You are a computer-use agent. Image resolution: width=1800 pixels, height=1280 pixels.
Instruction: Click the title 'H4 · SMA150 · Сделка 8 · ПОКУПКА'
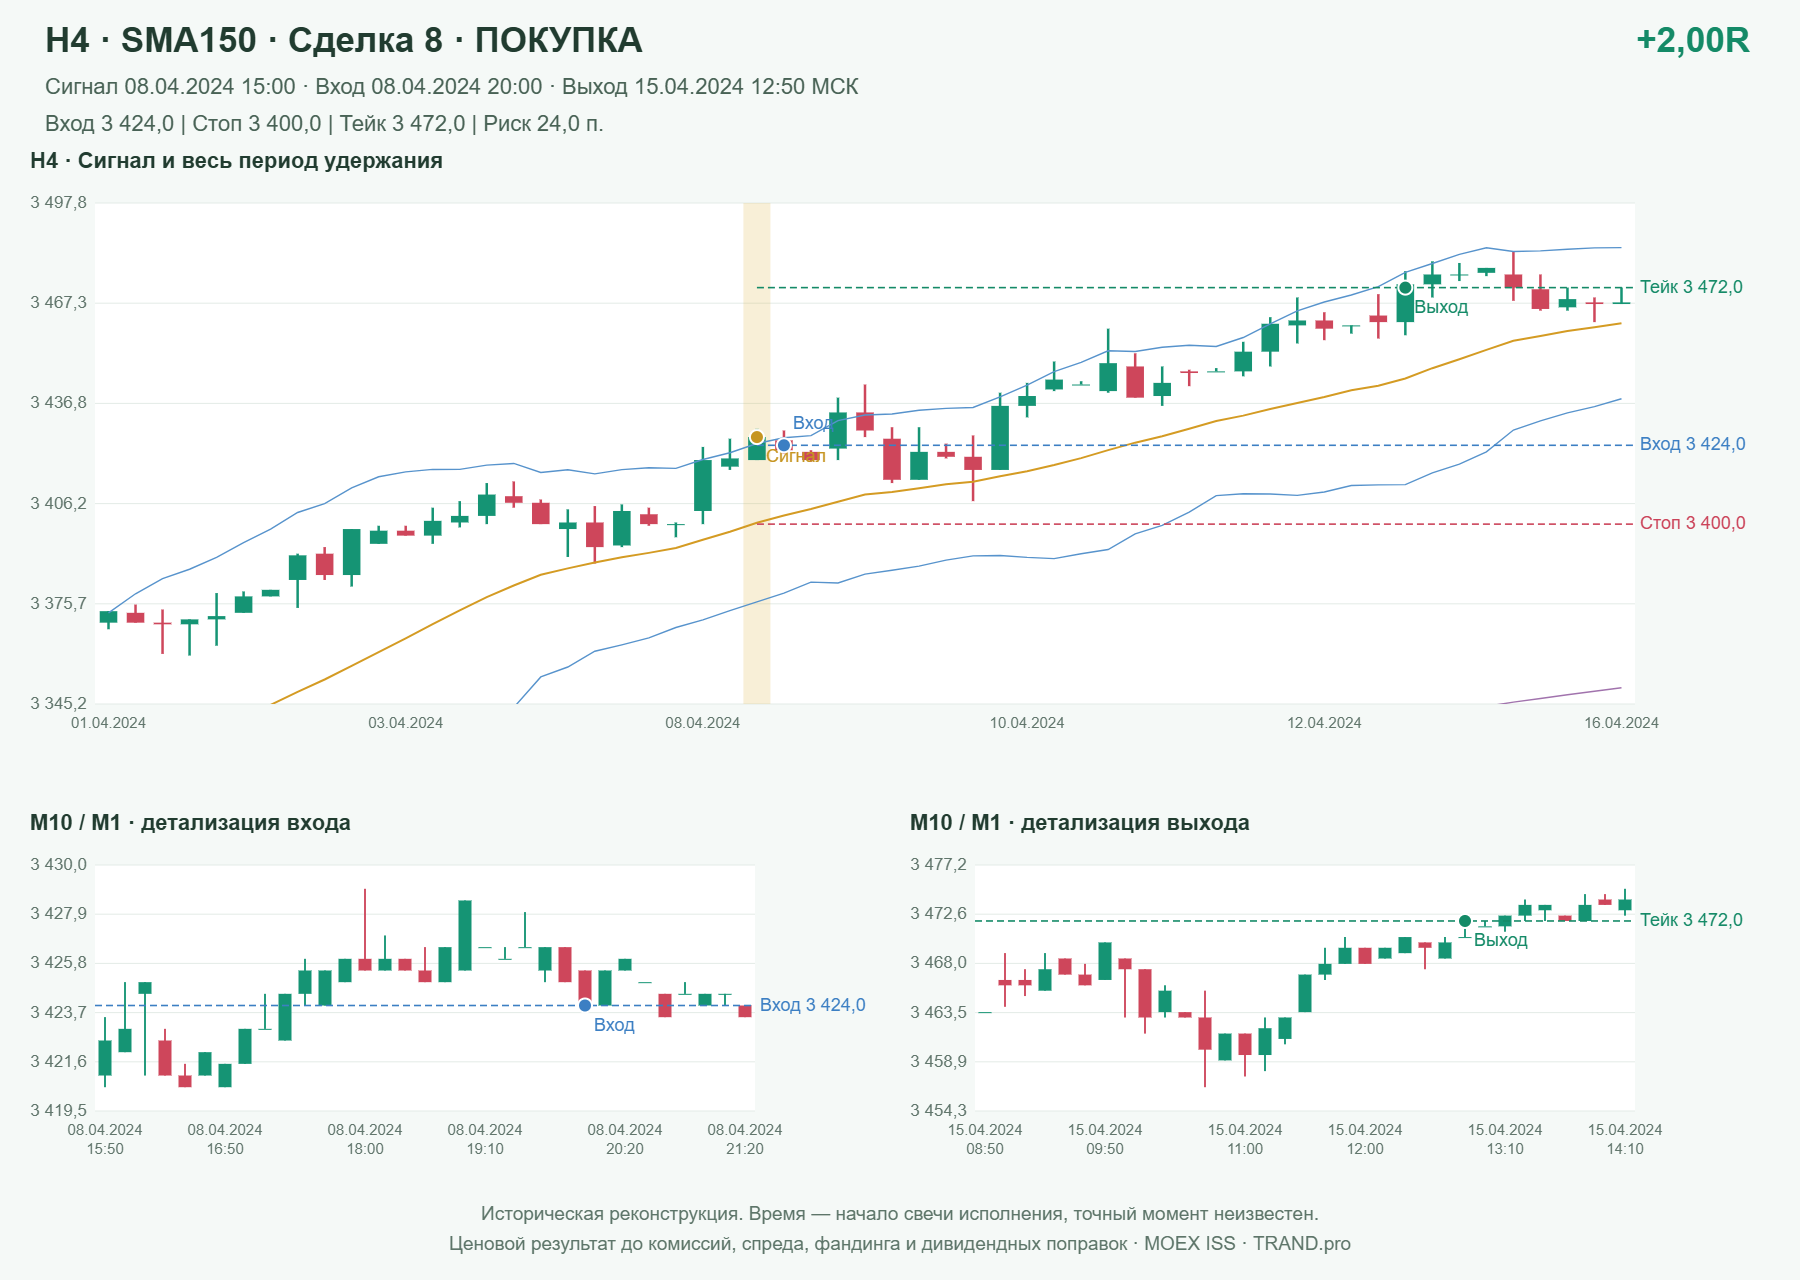[x=343, y=40]
